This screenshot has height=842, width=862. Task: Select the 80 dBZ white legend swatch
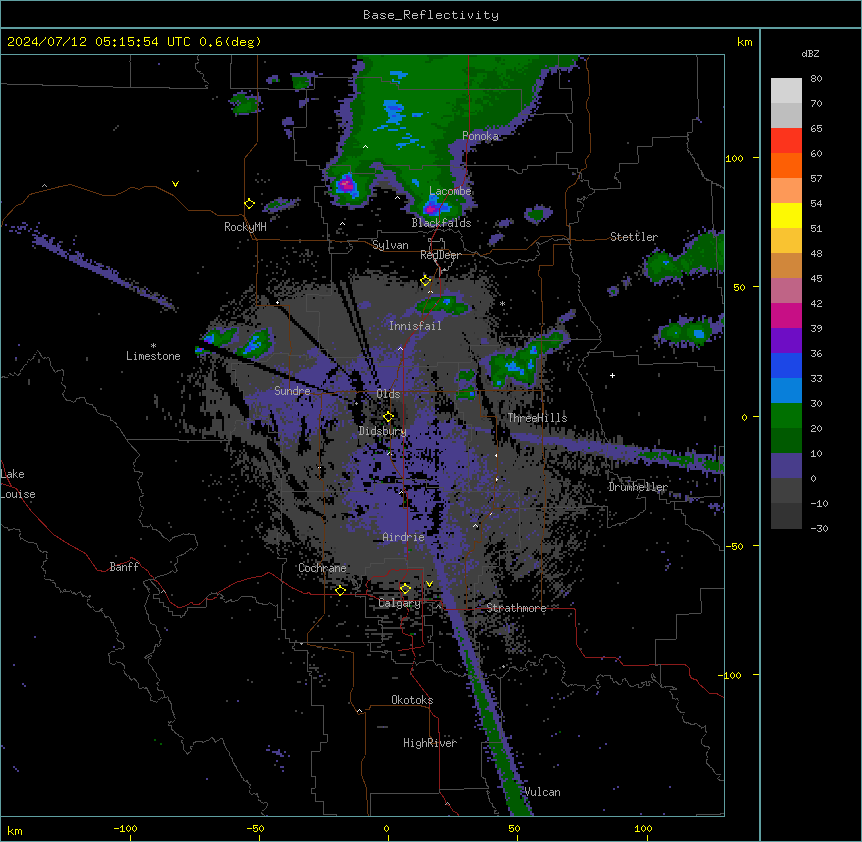pyautogui.click(x=786, y=90)
